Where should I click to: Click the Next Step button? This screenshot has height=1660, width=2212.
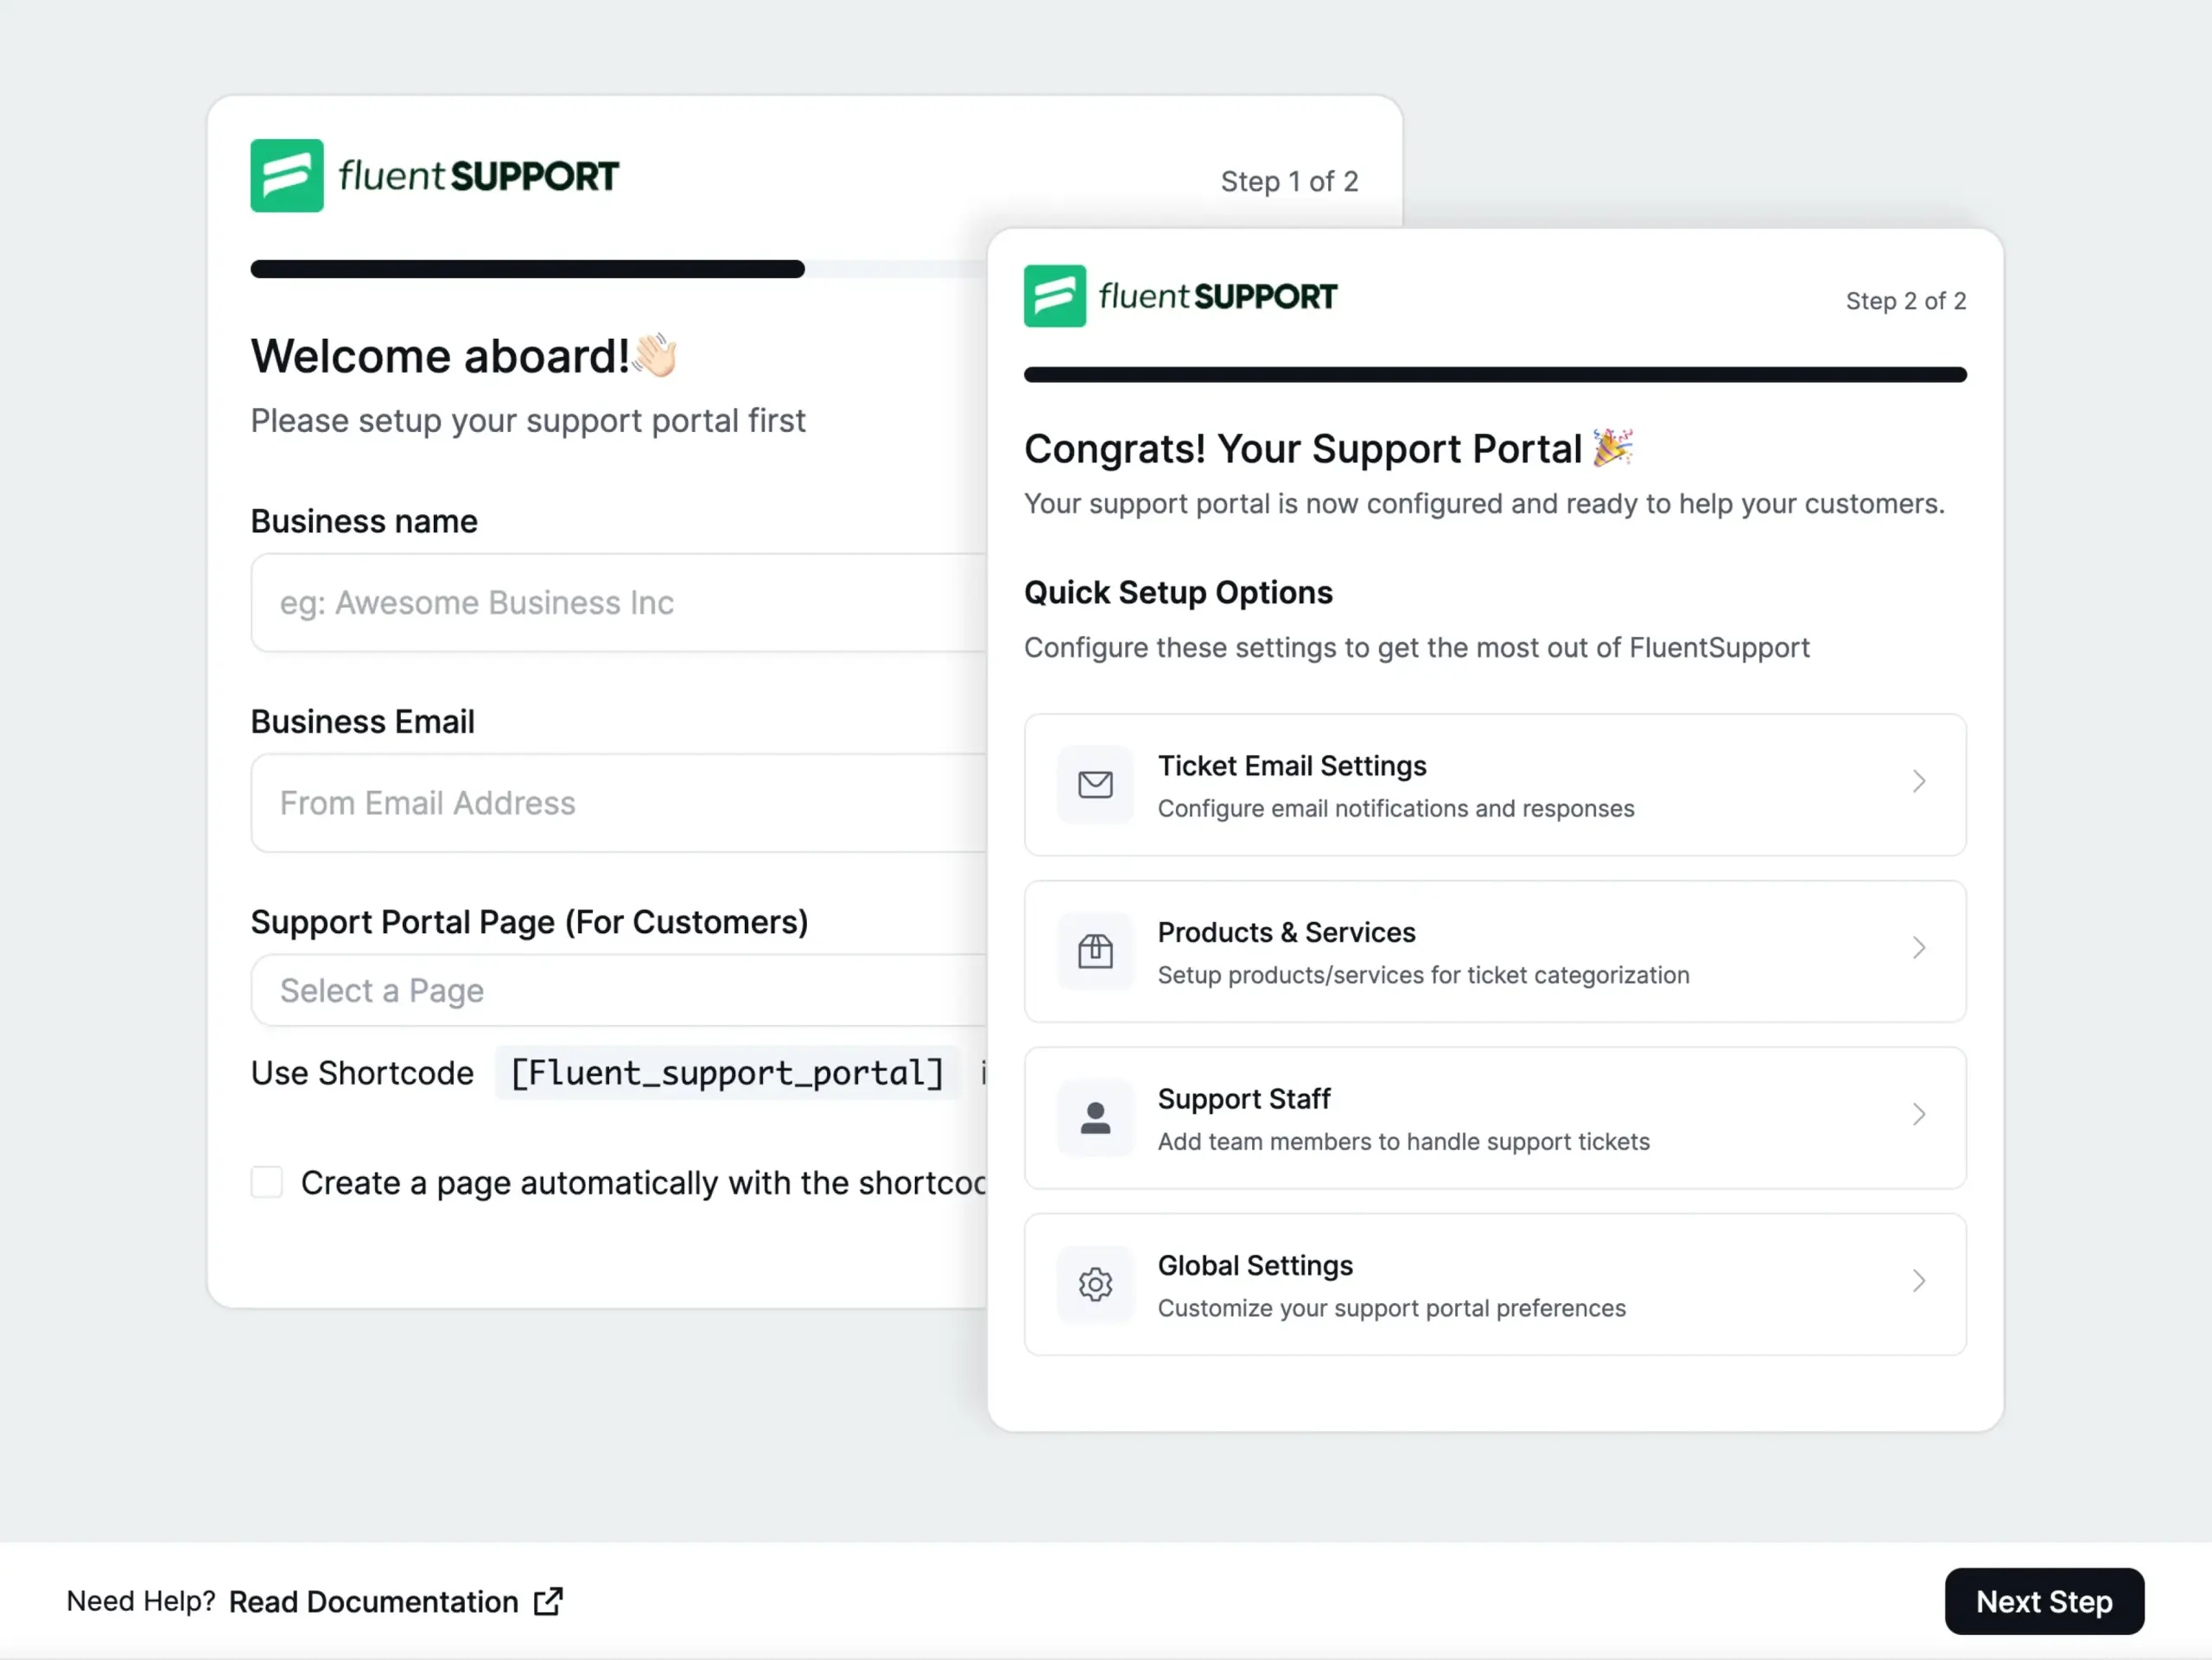click(x=2044, y=1601)
